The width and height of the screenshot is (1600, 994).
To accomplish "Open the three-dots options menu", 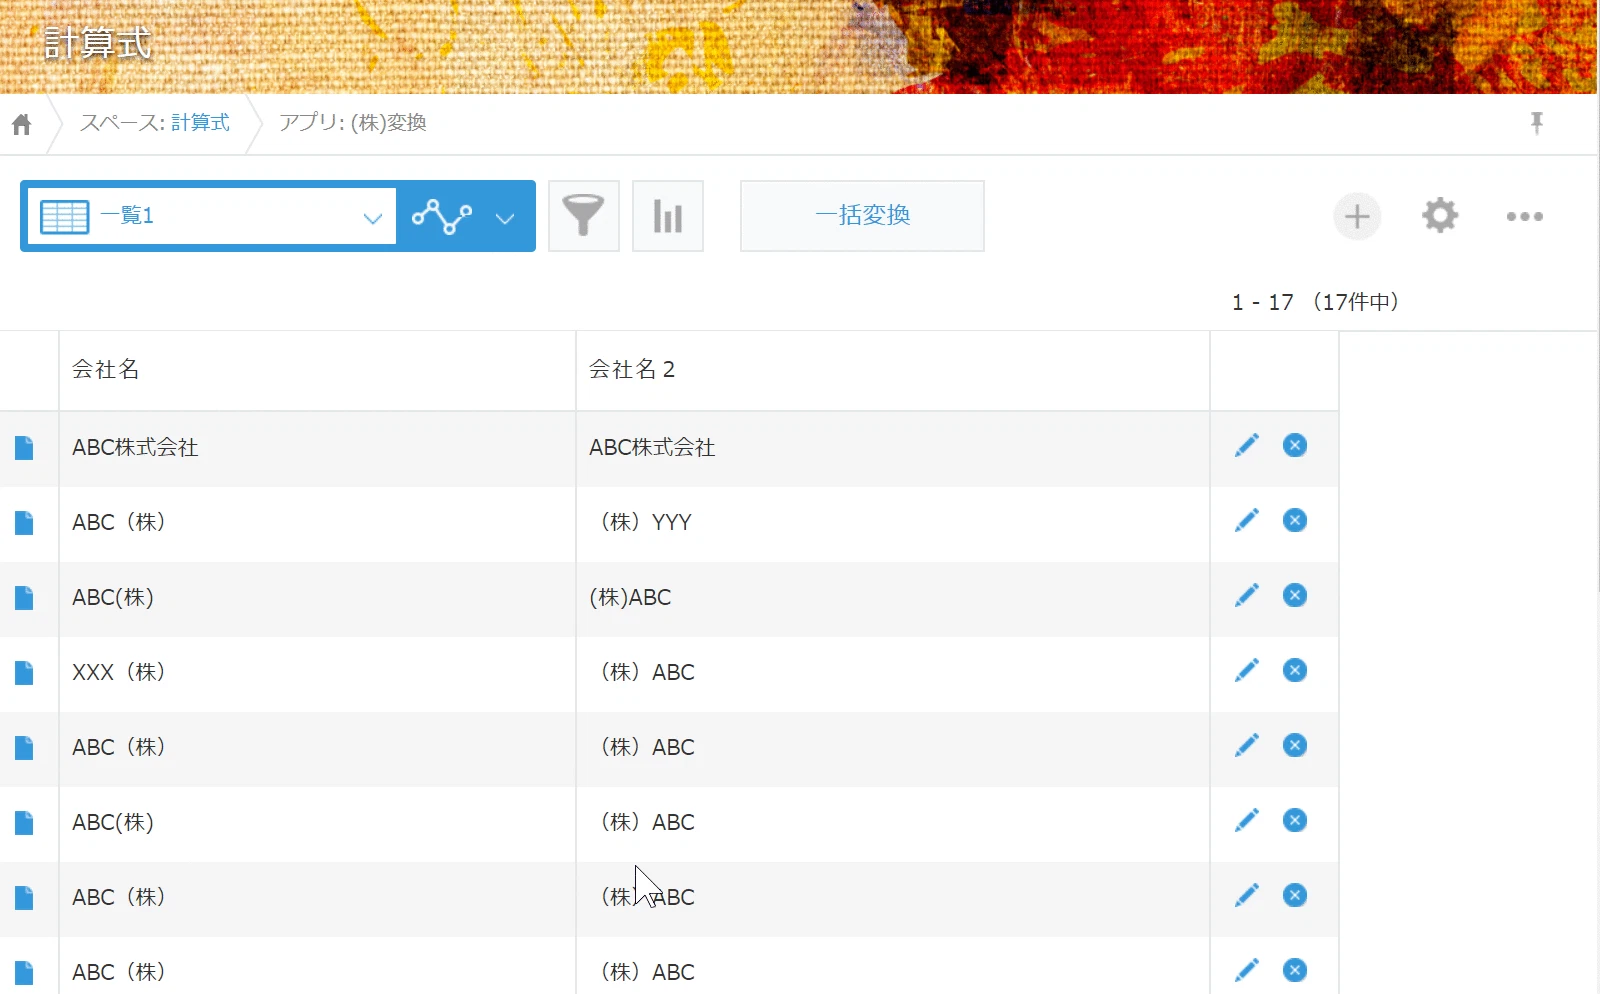I will tap(1525, 216).
